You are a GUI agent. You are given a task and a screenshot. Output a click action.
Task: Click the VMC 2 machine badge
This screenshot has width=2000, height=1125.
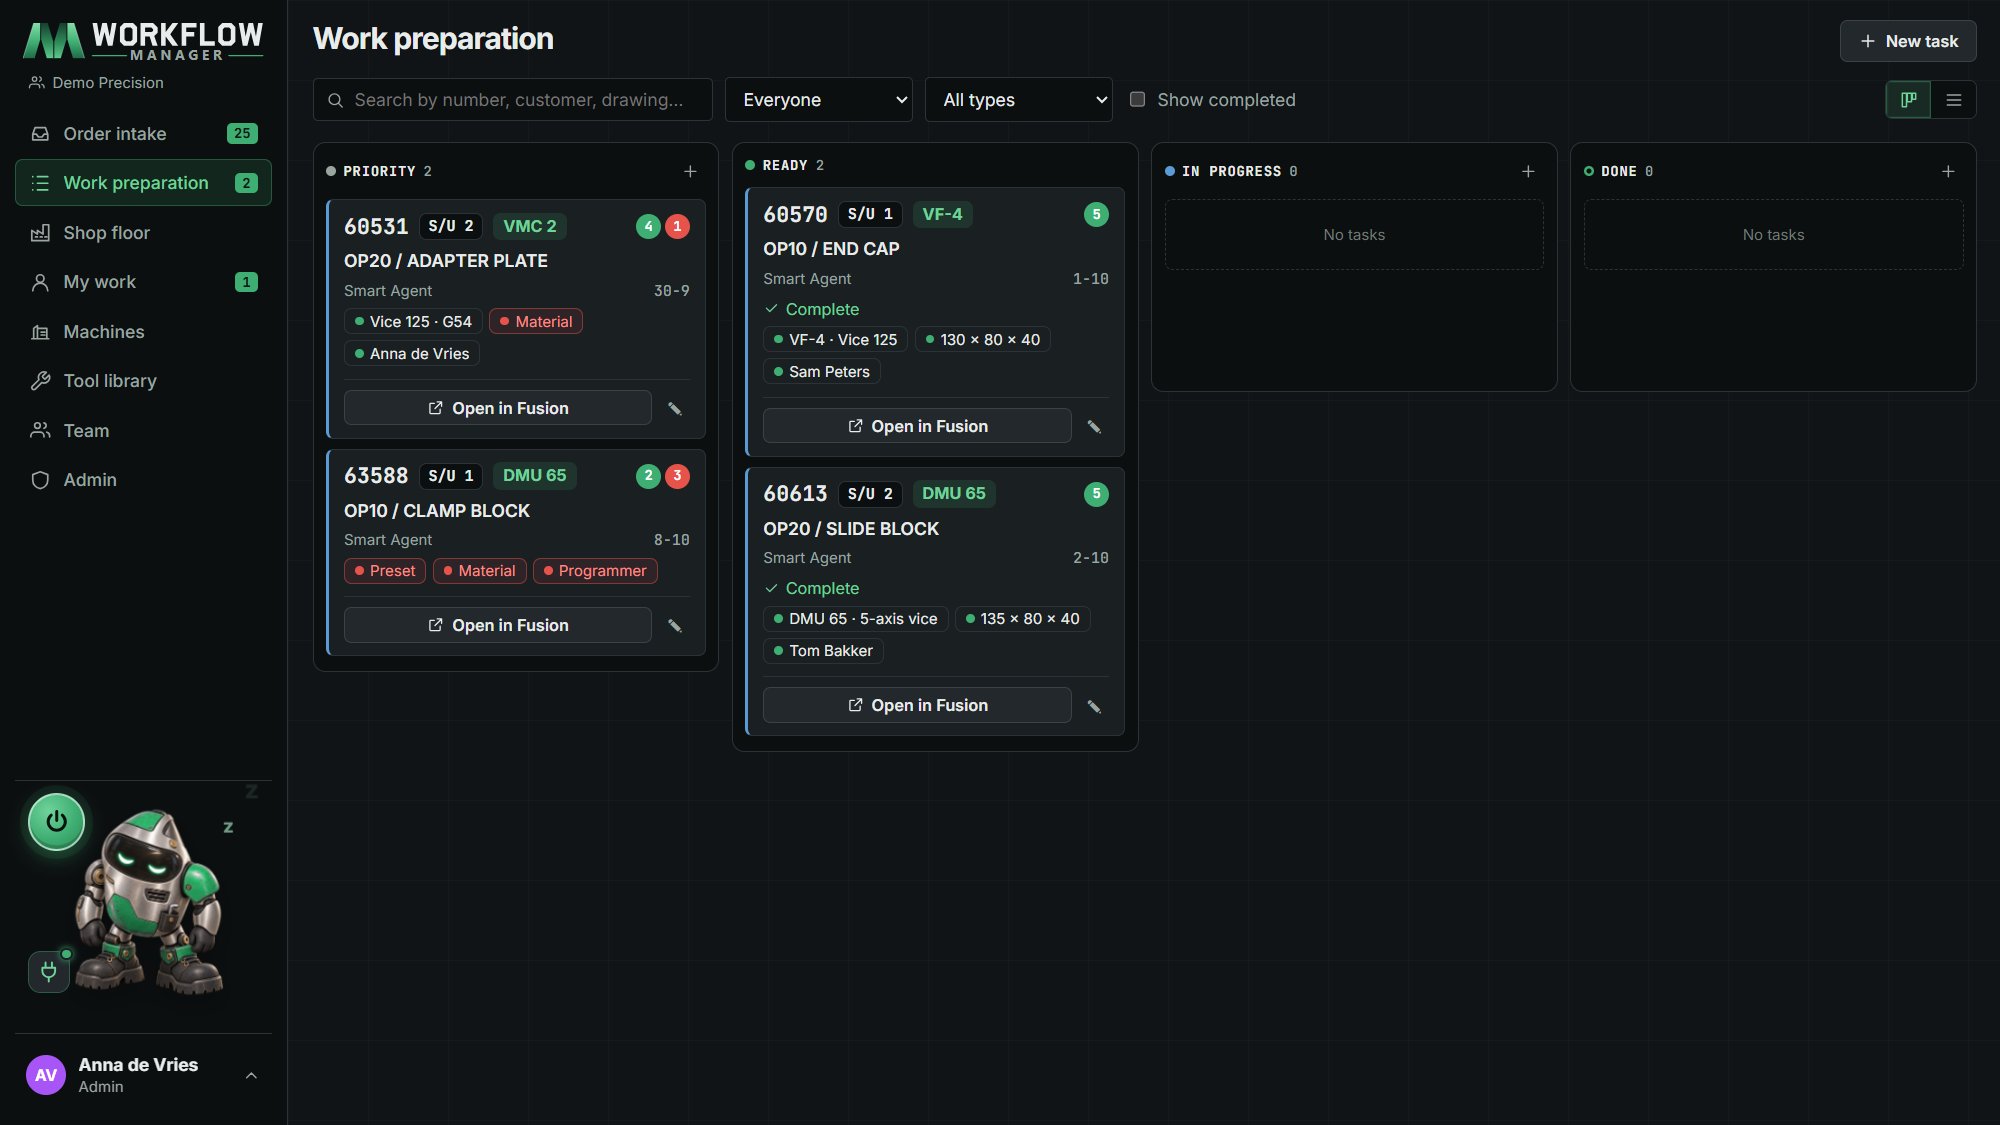(x=530, y=226)
